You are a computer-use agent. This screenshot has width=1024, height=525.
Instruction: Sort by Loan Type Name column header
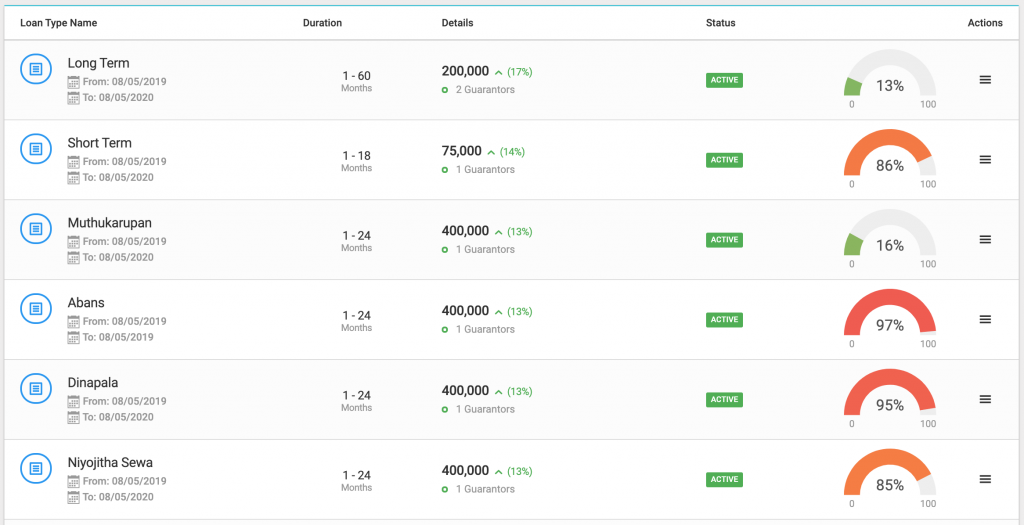point(59,23)
